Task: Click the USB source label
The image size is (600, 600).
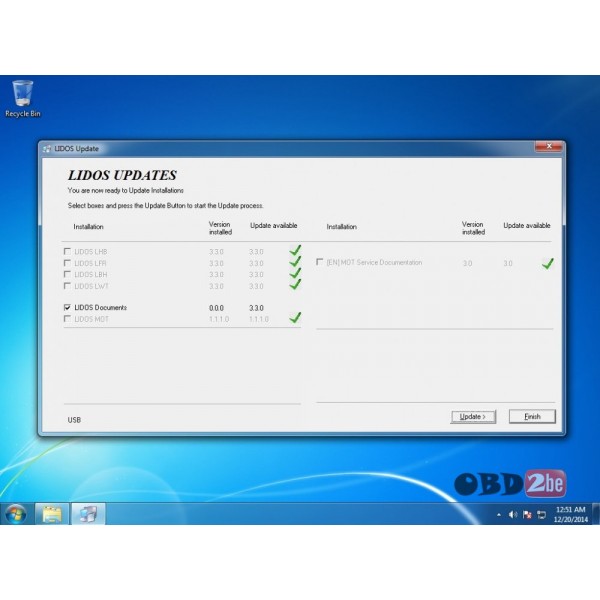Action: coord(74,420)
